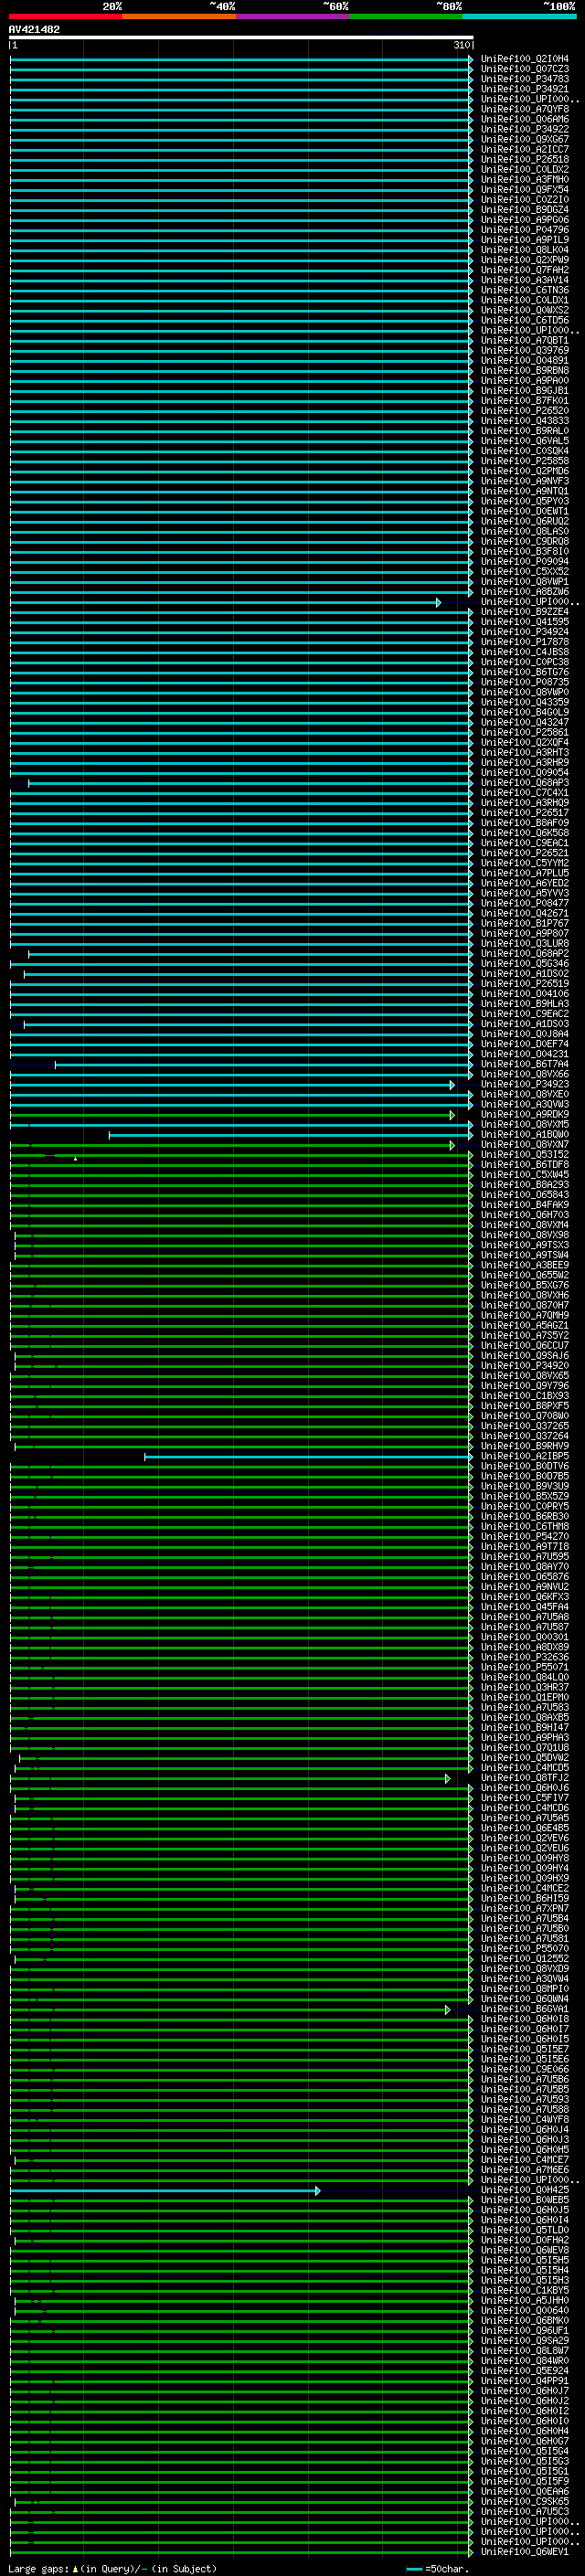
Task: Select entry UniRef100_Q6VAL5
Action: click(x=525, y=441)
